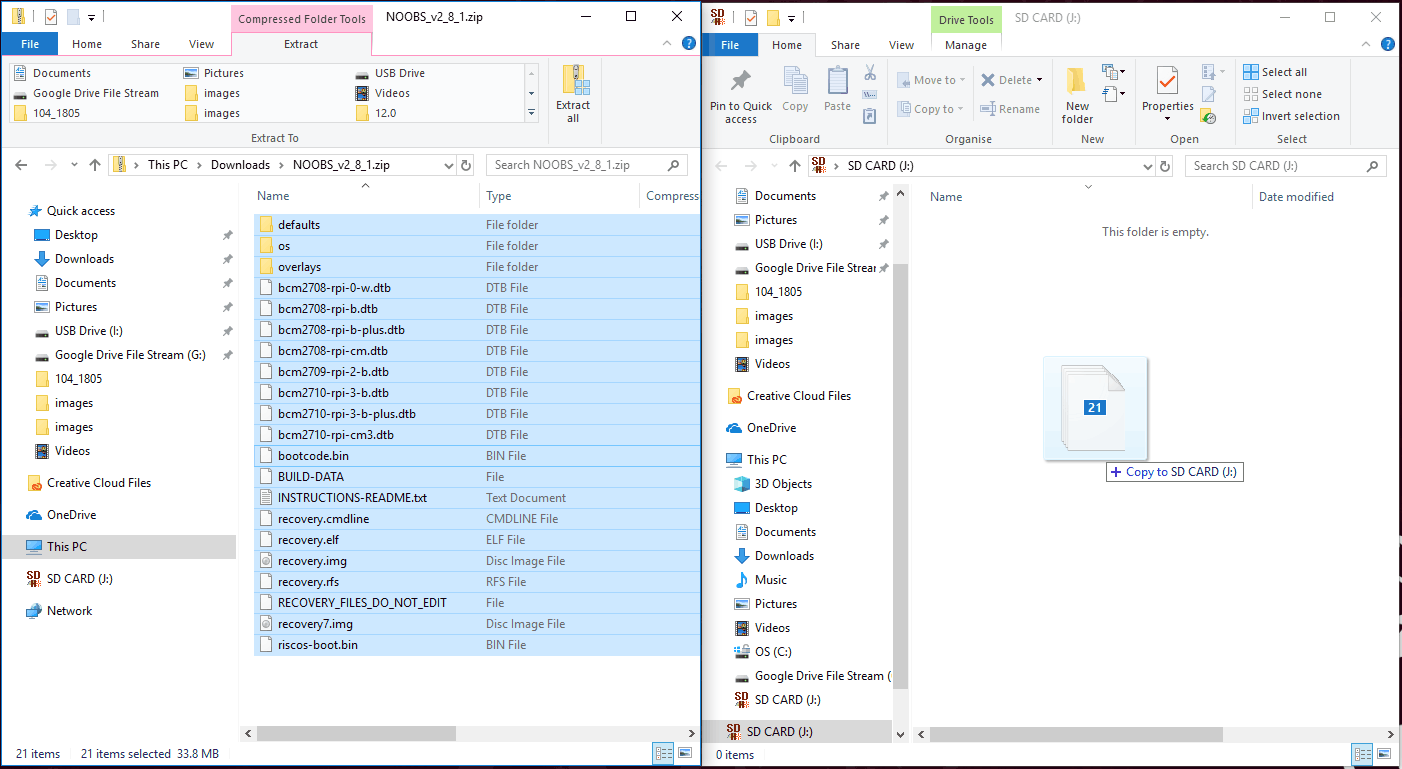Switch NOOBS zip window to large icons view
The height and width of the screenshot is (769, 1402).
685,753
